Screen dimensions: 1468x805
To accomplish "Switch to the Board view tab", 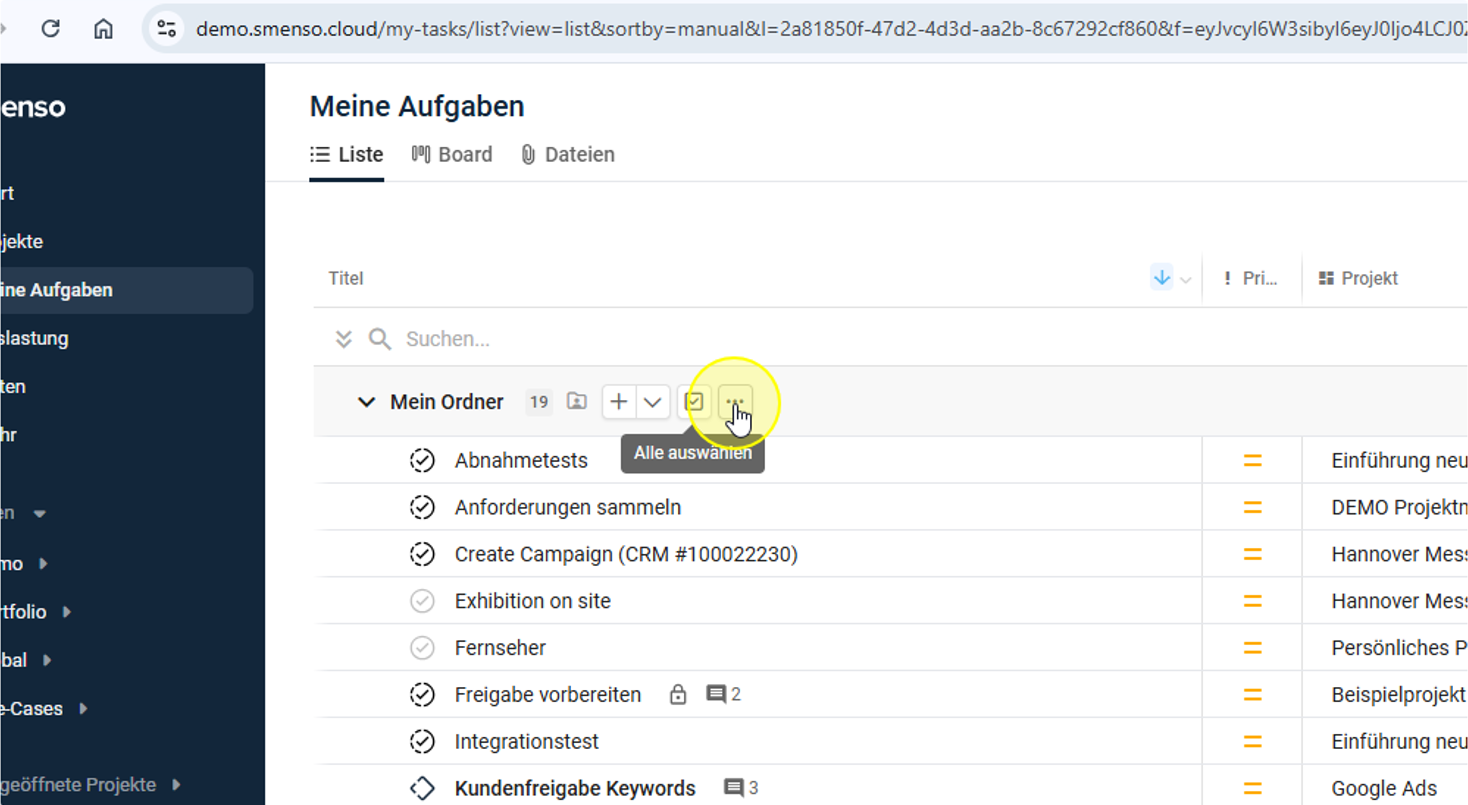I will [x=453, y=155].
